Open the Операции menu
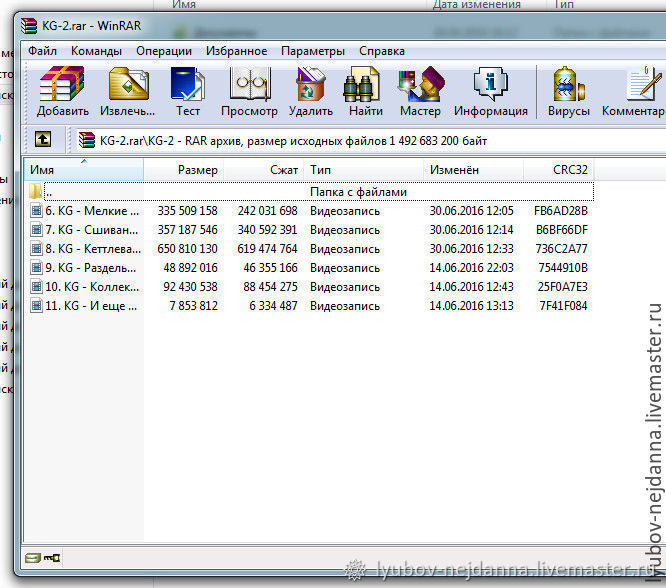Image resolution: width=666 pixels, height=588 pixels. (164, 51)
